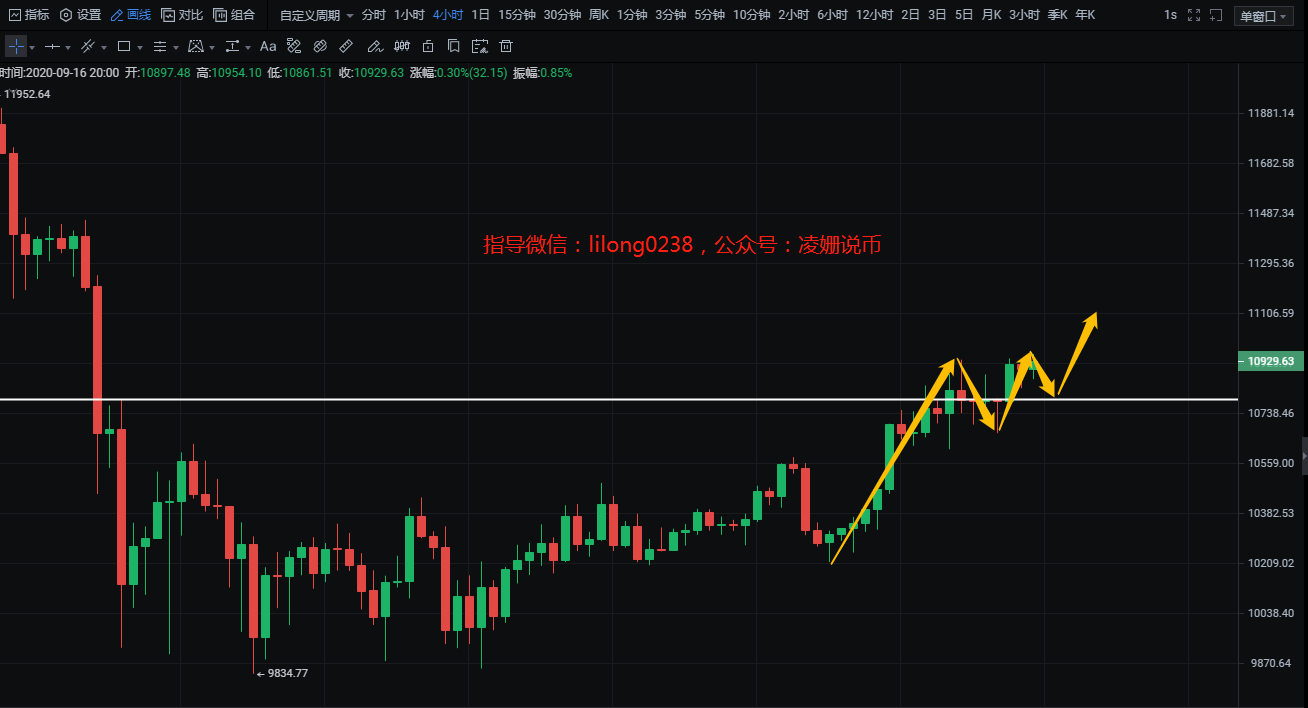Expand the 单窗口 window layout dropdown
1308x708 pixels.
point(1264,16)
